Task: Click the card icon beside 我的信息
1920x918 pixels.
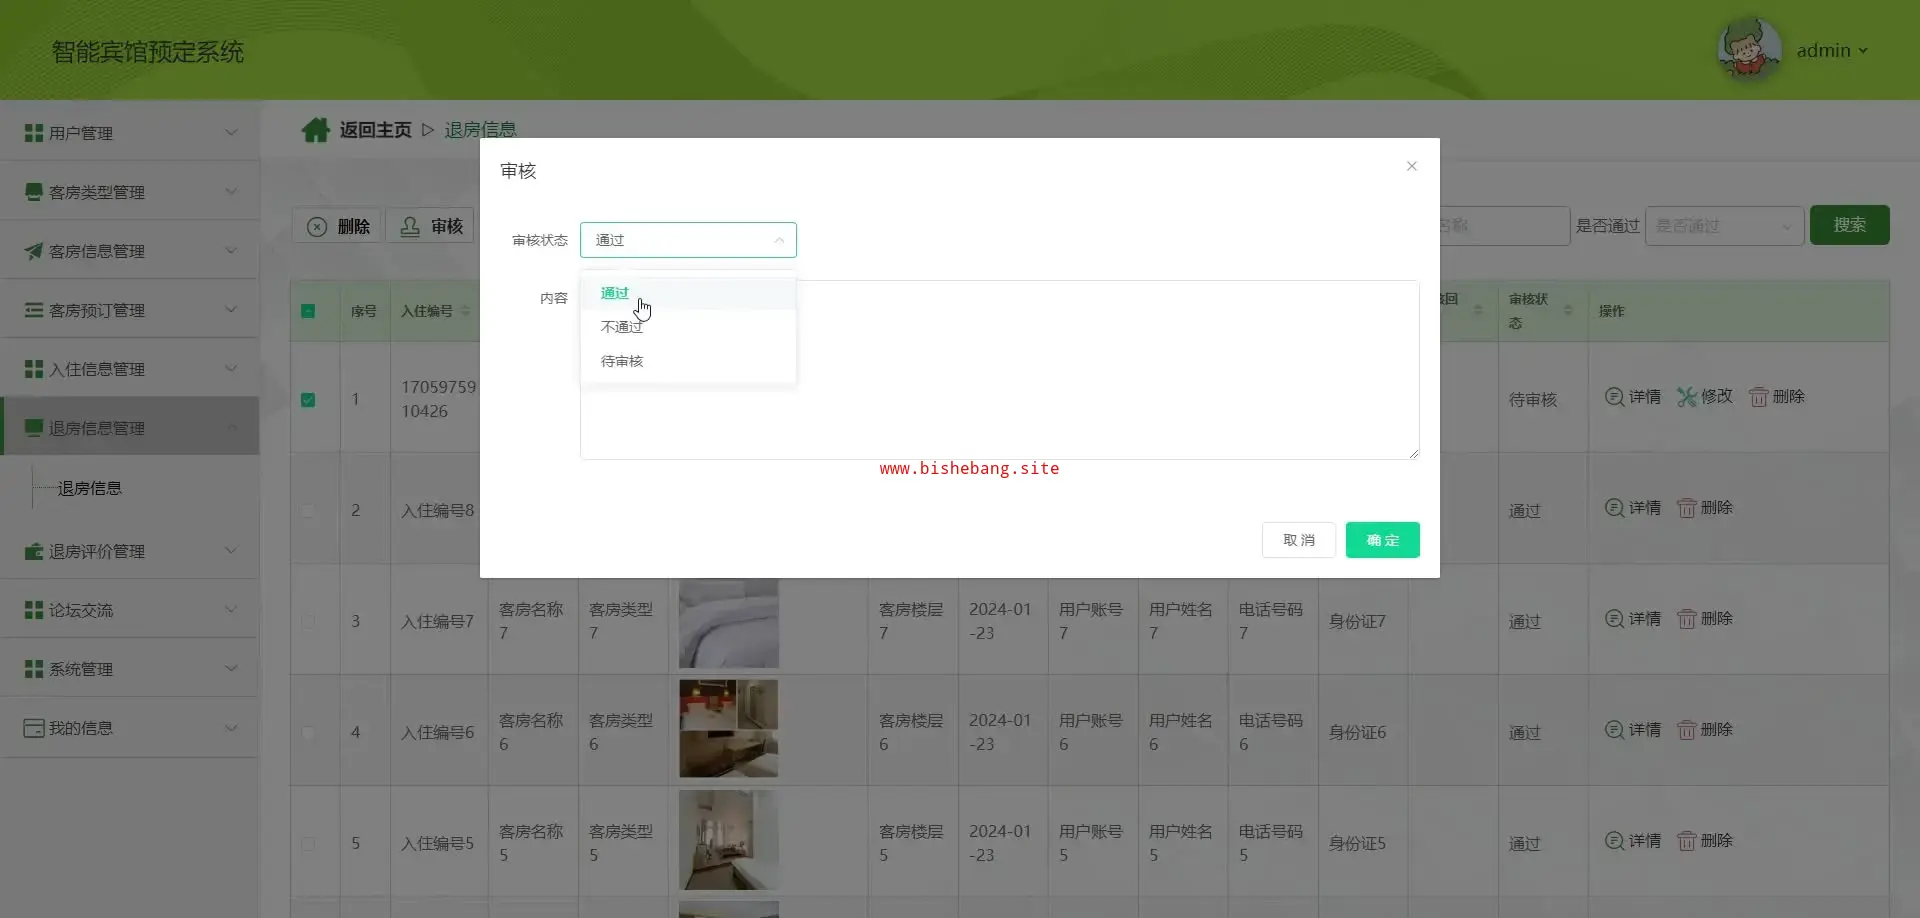Action: click(x=34, y=728)
